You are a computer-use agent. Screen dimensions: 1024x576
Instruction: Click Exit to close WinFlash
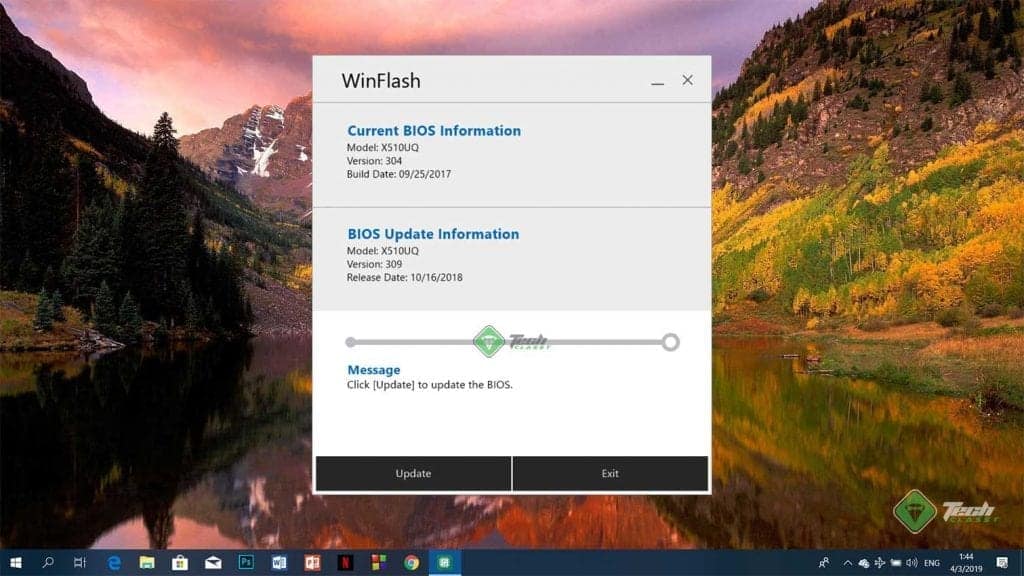[610, 473]
